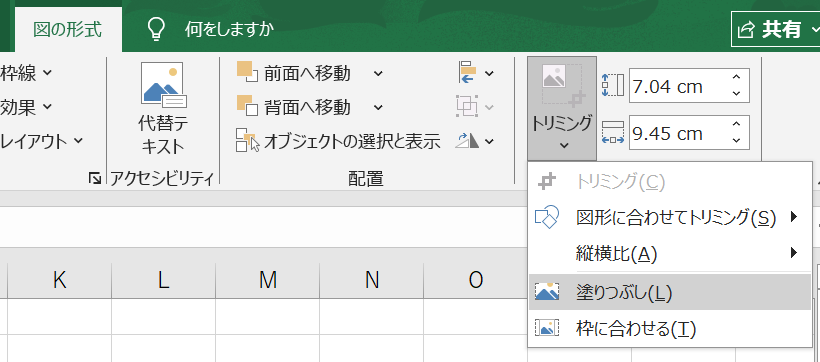This screenshot has width=820, height=362.
Task: Open オブジェクトの選択と表示 selection pane
Action: tap(338, 141)
